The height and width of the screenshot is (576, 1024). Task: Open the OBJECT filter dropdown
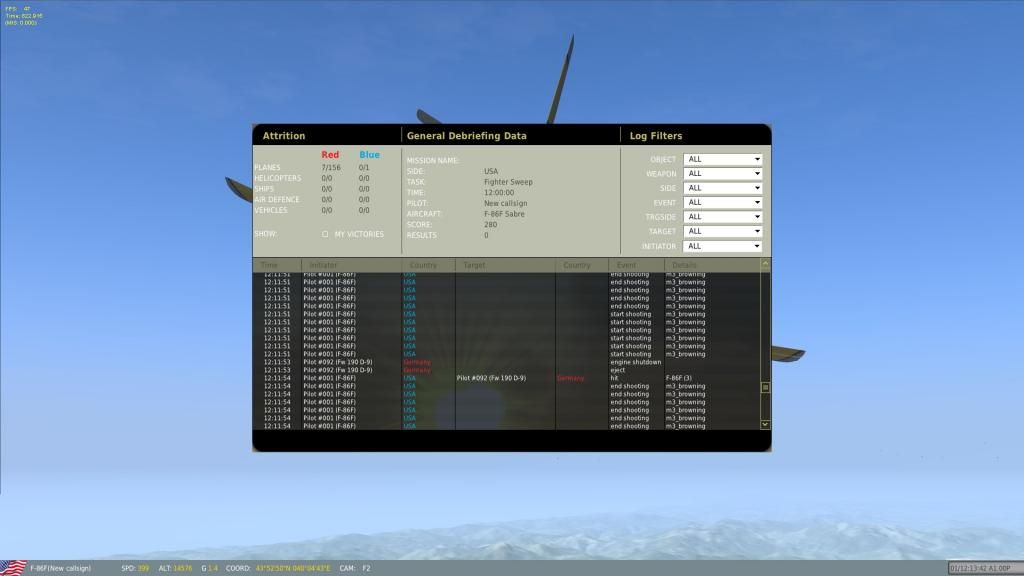(722, 159)
